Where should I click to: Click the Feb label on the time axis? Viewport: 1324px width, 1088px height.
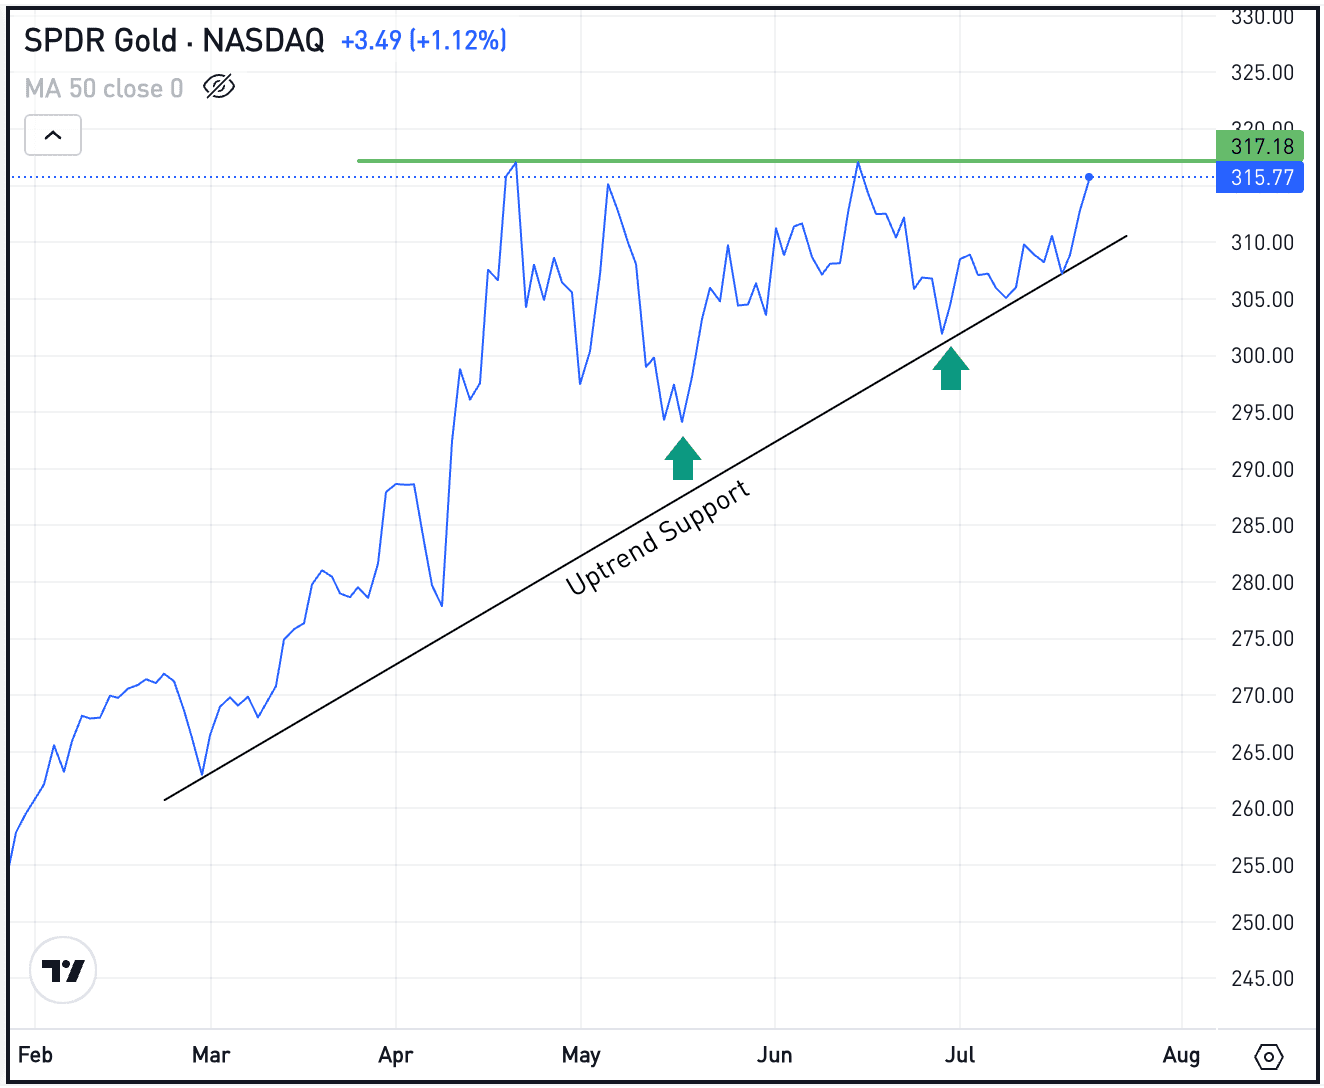coord(37,1055)
